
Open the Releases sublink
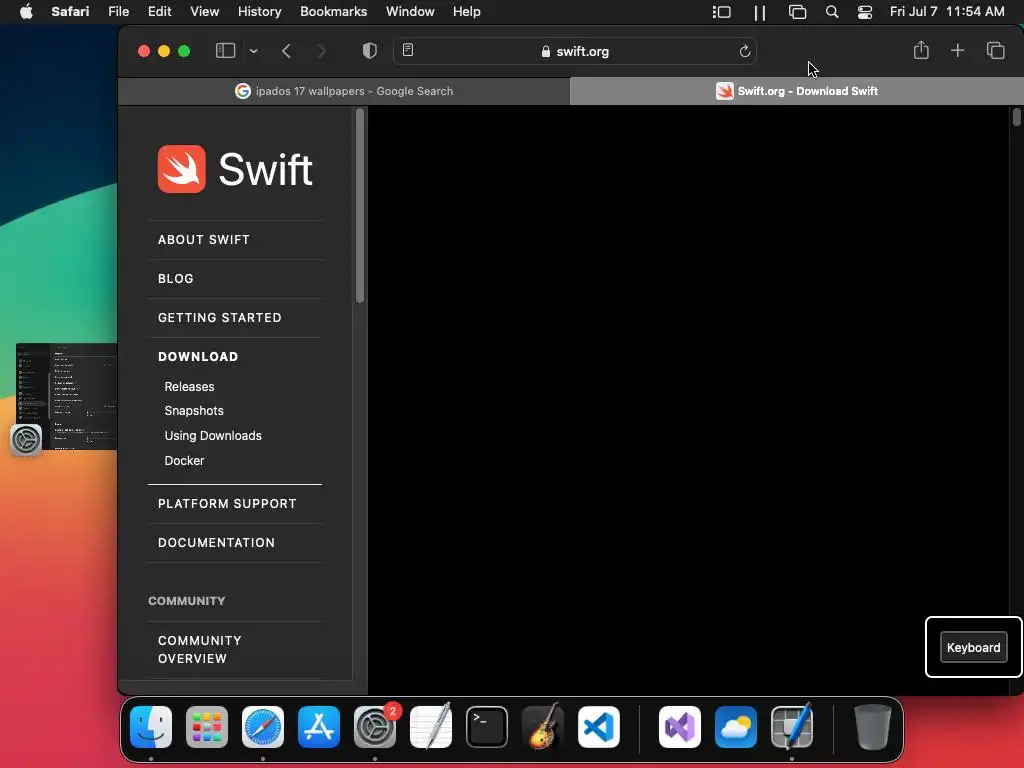189,387
